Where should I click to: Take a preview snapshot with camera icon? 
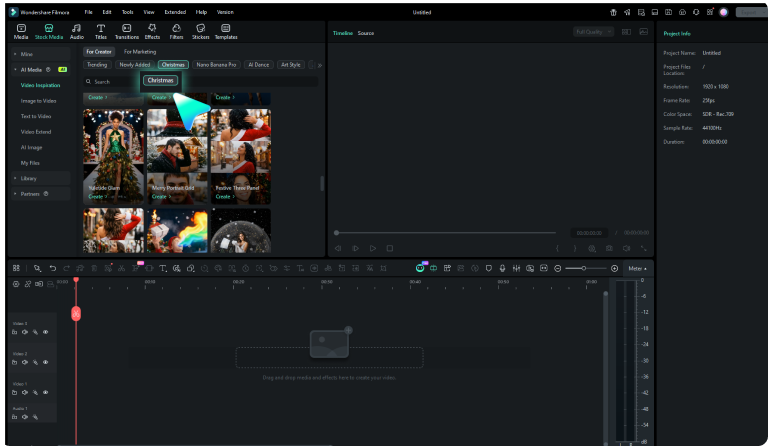click(x=609, y=248)
